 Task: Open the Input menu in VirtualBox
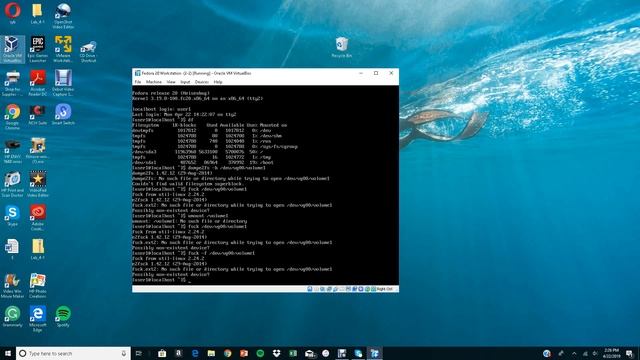pyautogui.click(x=185, y=82)
